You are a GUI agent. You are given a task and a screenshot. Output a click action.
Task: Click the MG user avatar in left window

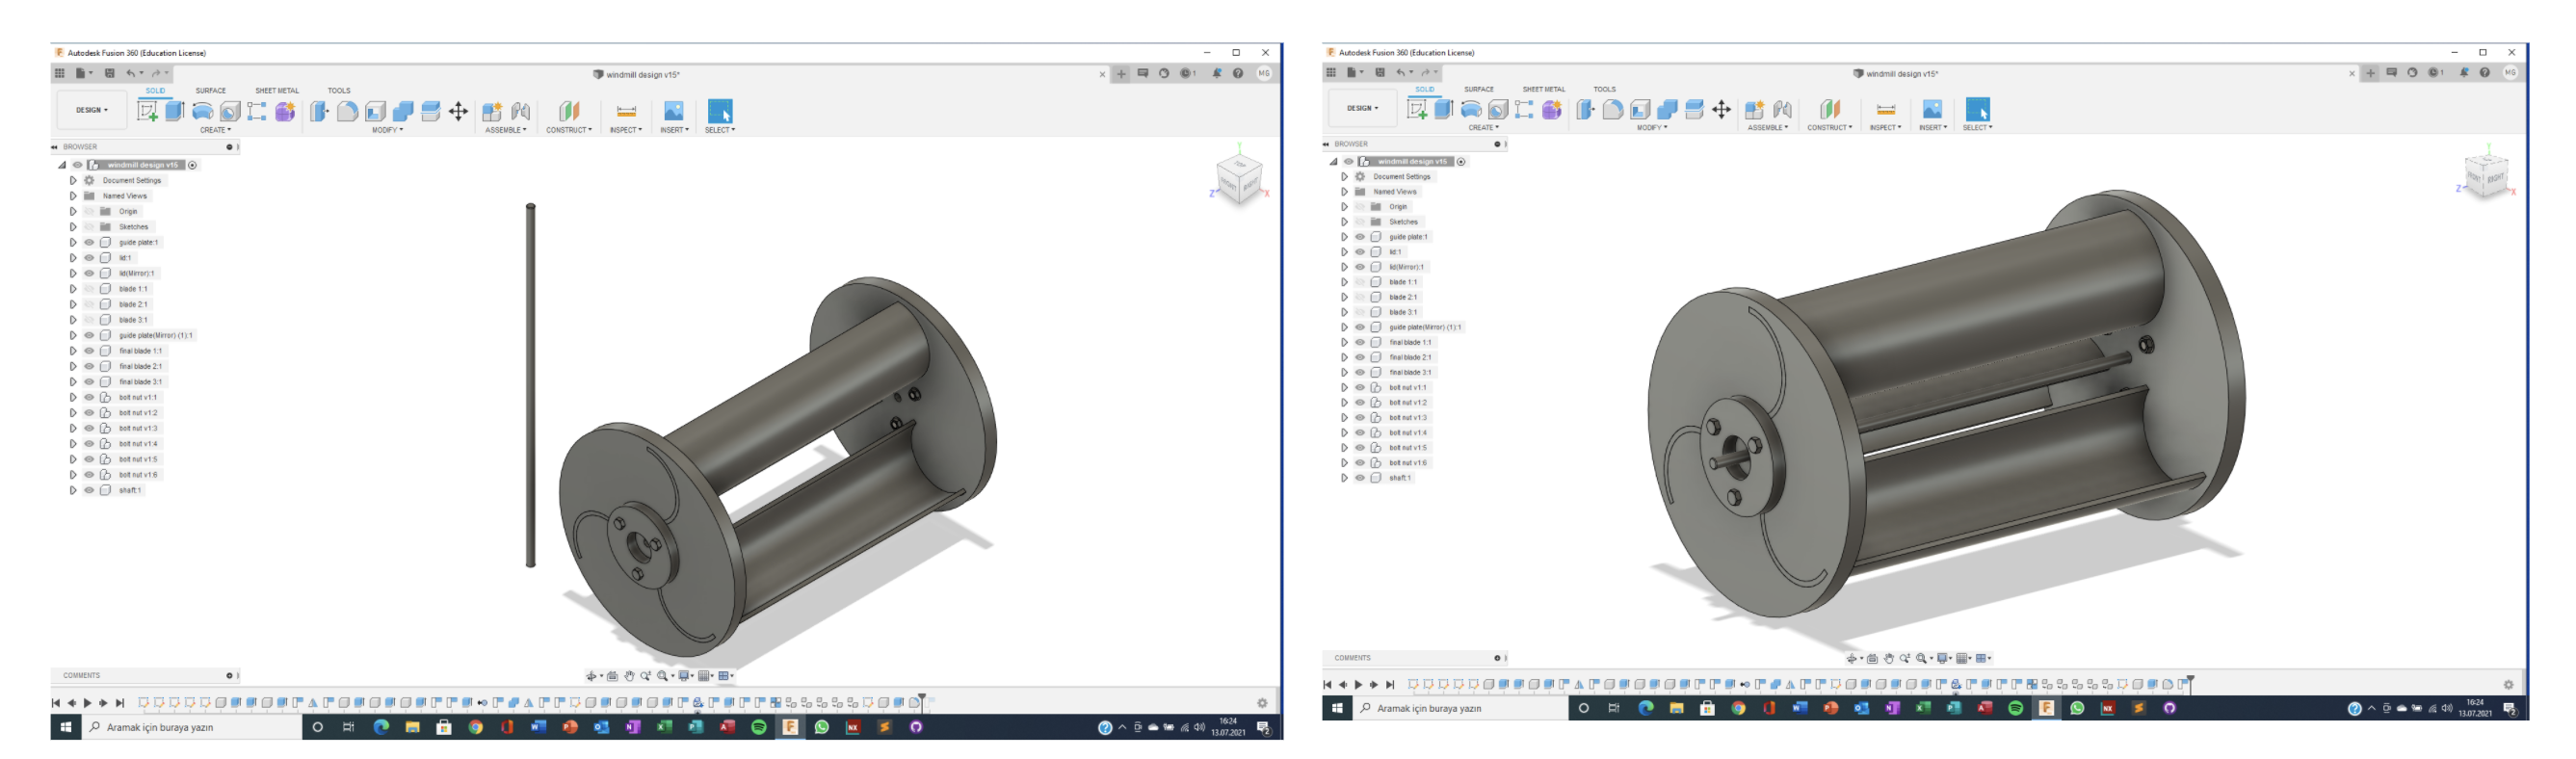pos(1264,73)
